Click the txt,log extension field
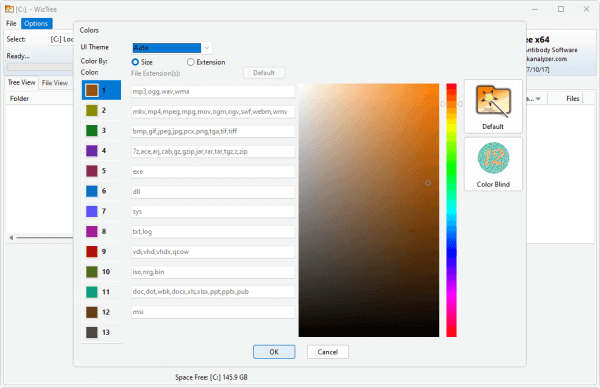600x388 pixels. point(213,232)
